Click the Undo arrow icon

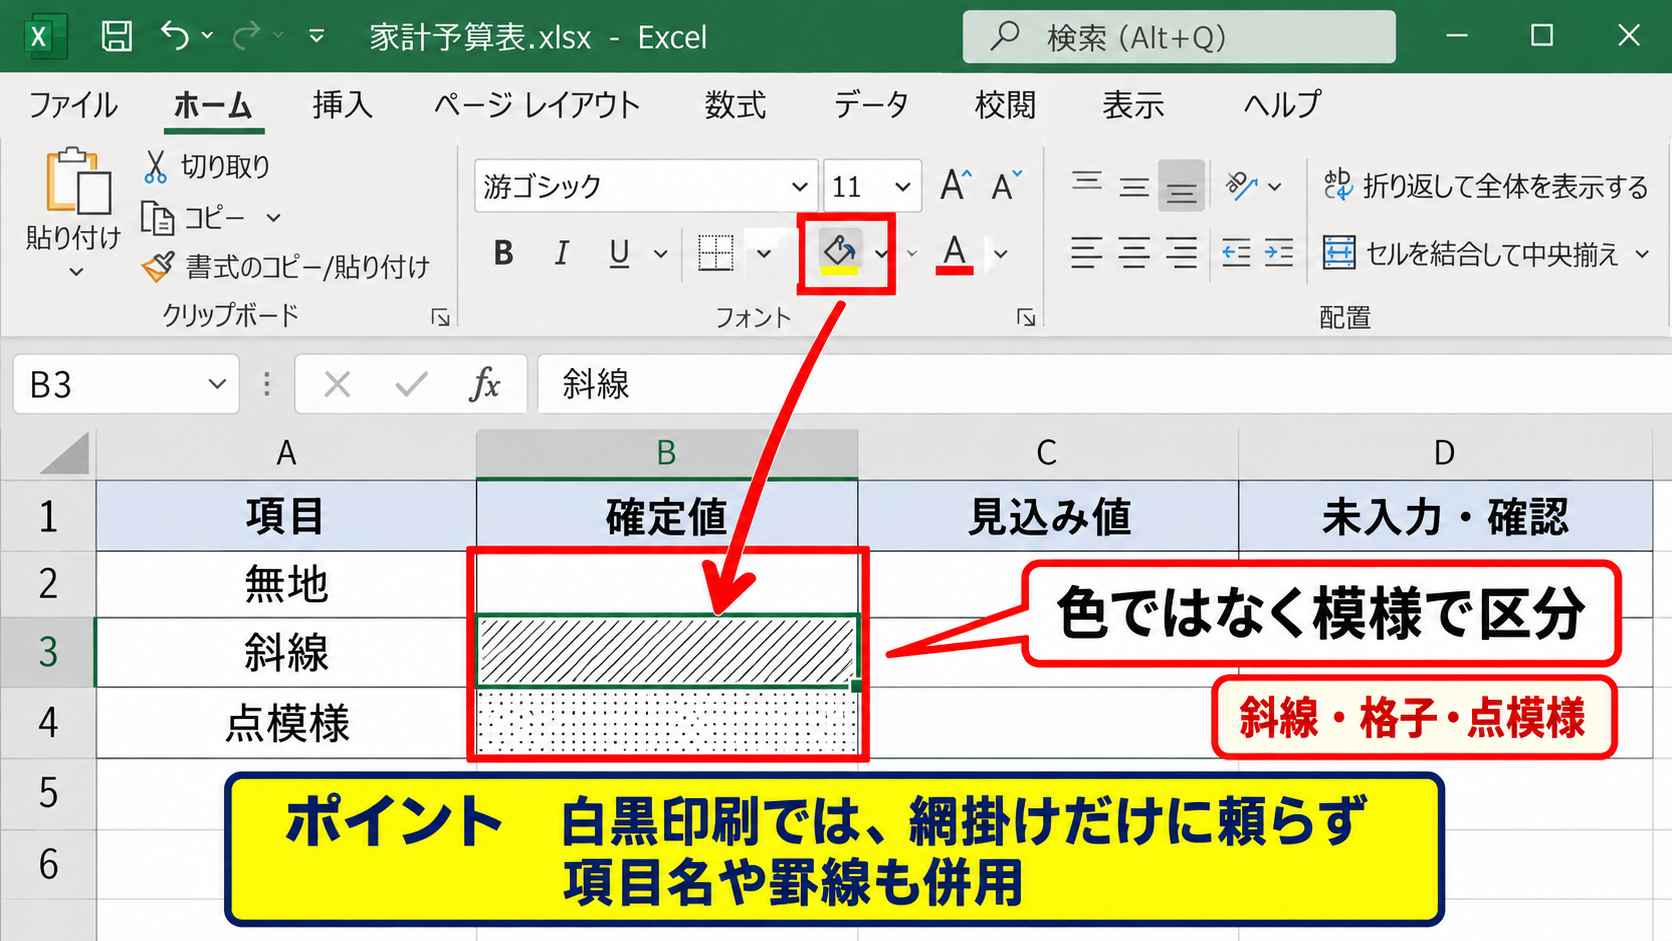(175, 36)
